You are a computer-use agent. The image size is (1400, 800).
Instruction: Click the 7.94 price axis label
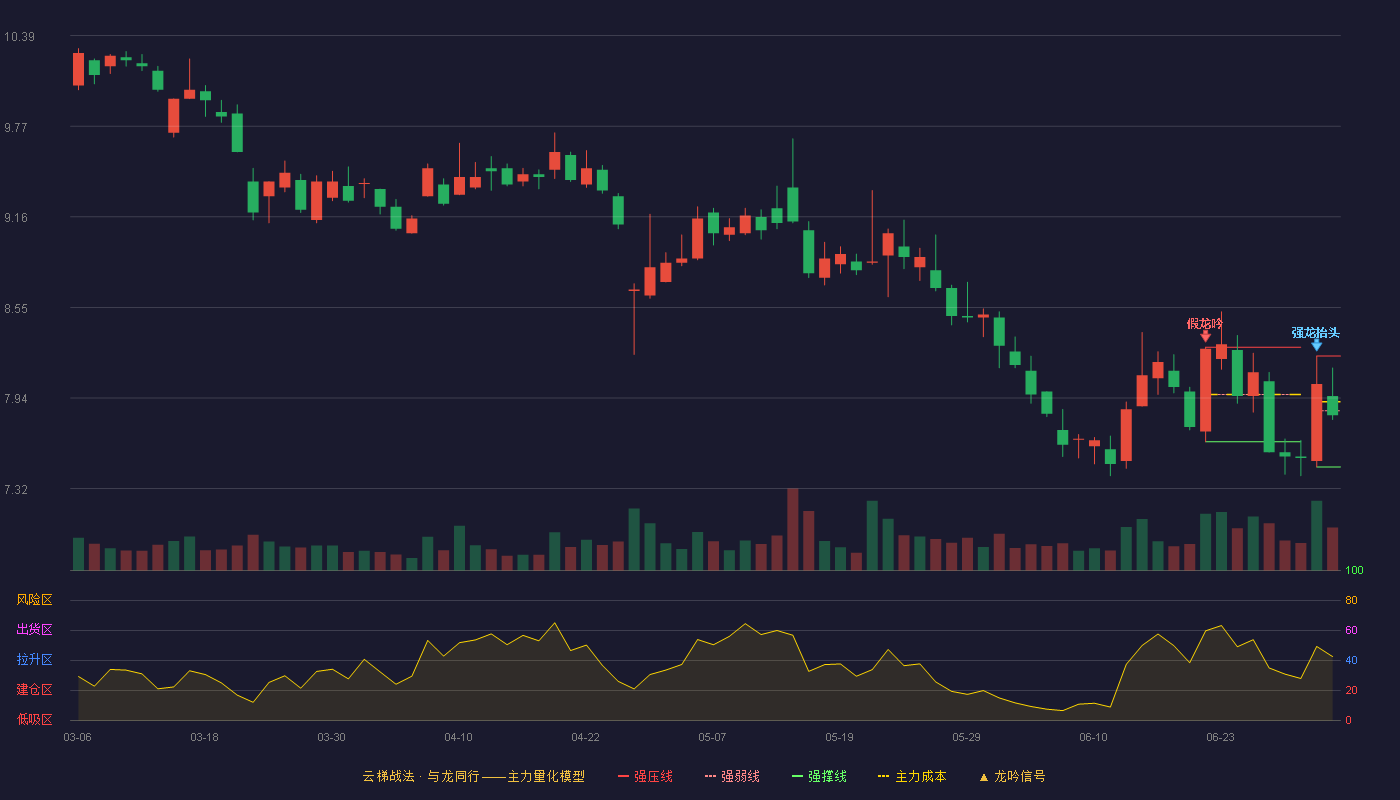coord(17,399)
